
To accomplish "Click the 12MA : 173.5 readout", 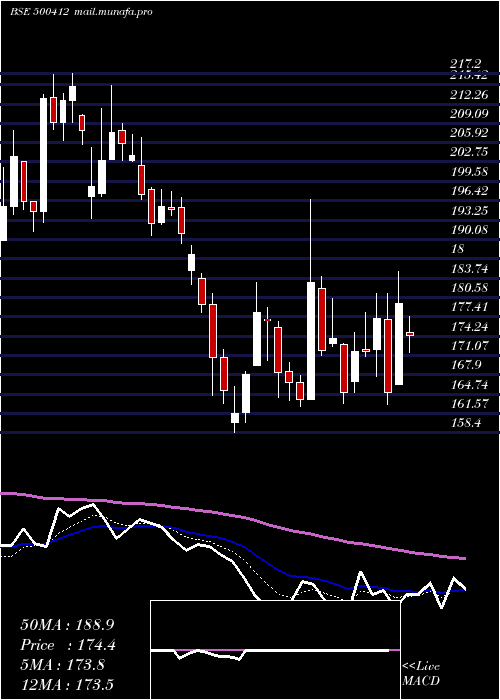I will coord(67,684).
